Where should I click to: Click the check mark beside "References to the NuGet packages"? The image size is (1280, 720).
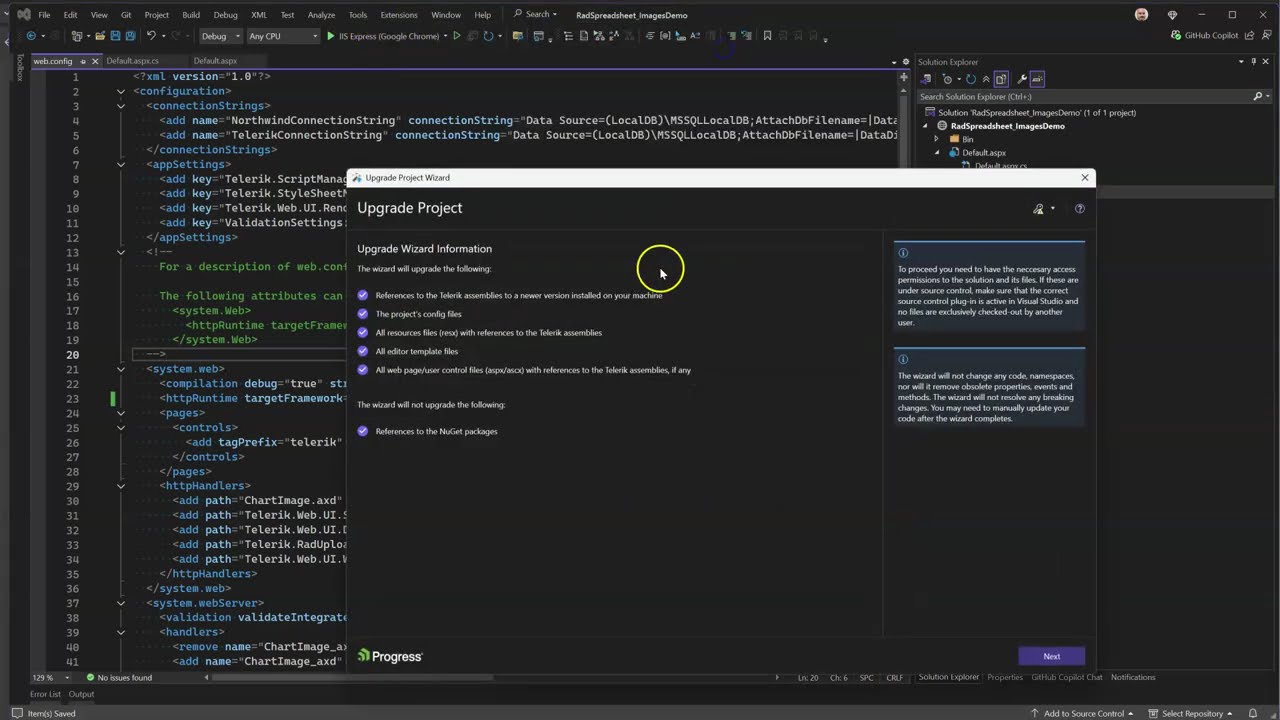click(363, 431)
